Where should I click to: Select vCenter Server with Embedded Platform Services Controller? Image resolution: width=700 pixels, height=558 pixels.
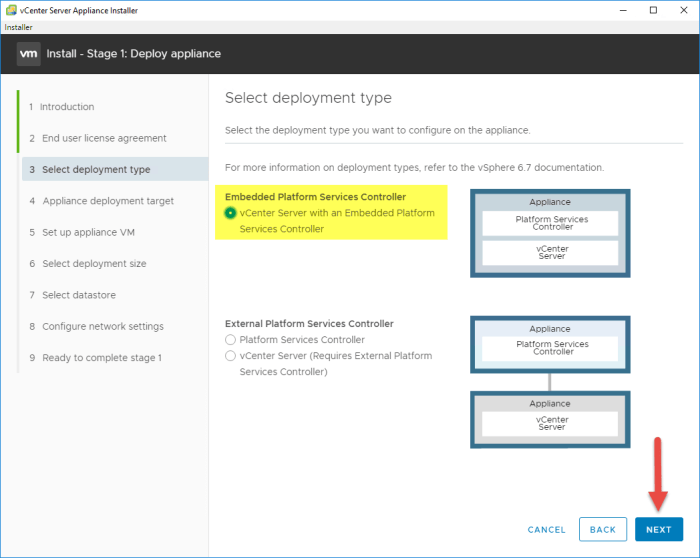pos(230,213)
